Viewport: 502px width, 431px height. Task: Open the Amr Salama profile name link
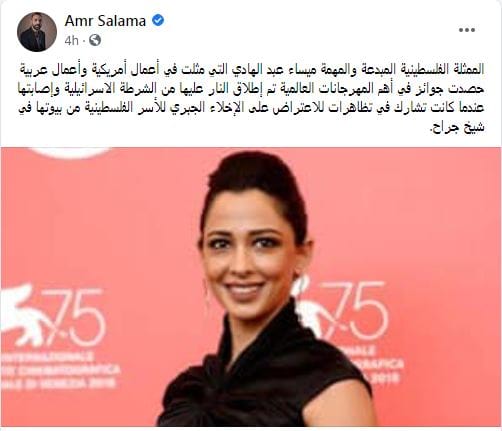tap(105, 21)
